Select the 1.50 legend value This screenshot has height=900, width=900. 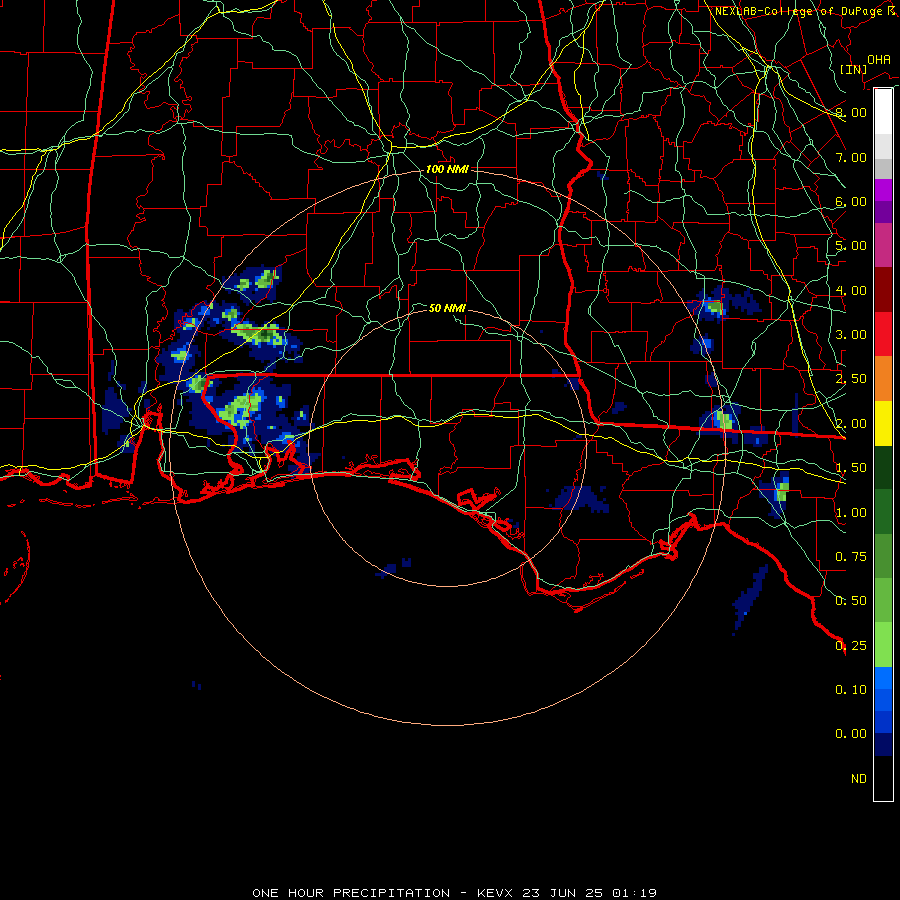[851, 468]
